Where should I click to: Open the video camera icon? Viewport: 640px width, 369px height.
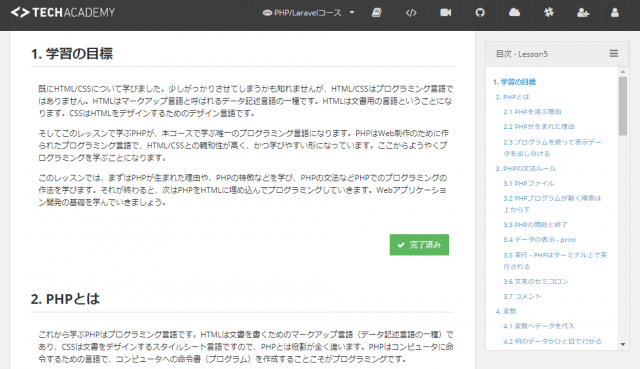click(446, 13)
